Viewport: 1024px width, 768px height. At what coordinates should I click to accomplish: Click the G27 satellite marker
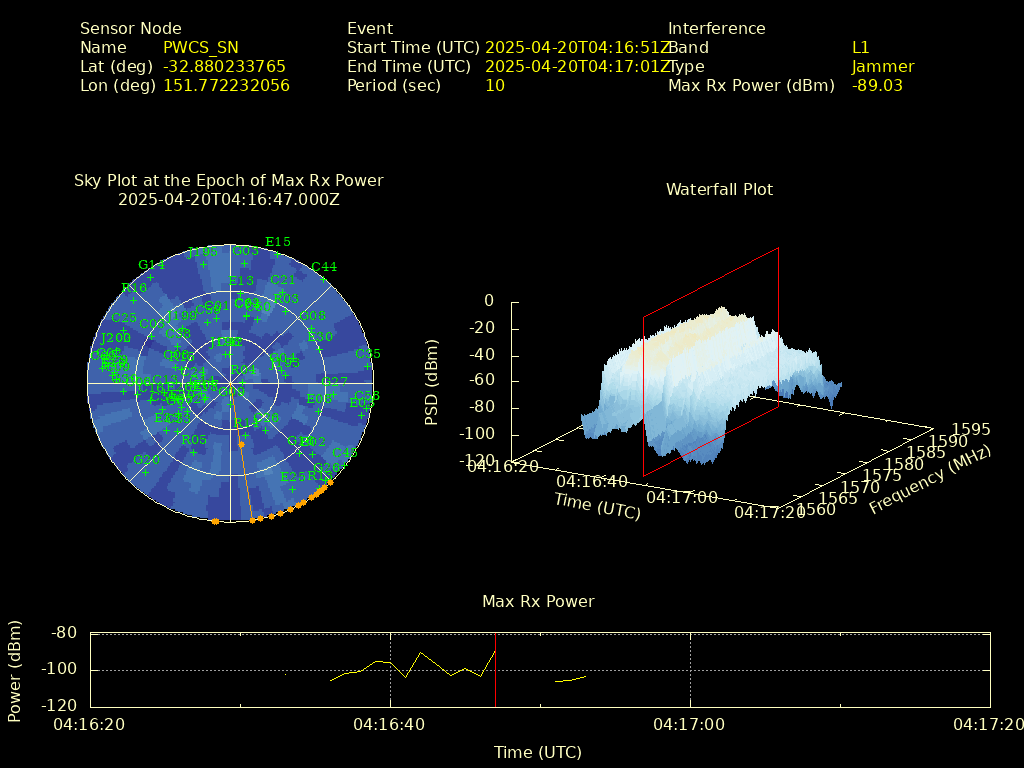pos(335,394)
